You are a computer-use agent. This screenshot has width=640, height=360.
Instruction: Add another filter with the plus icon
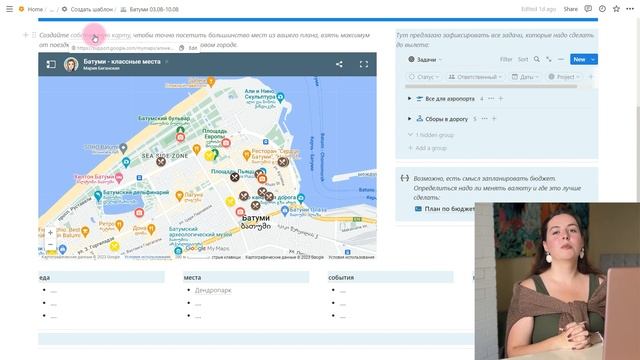[591, 77]
